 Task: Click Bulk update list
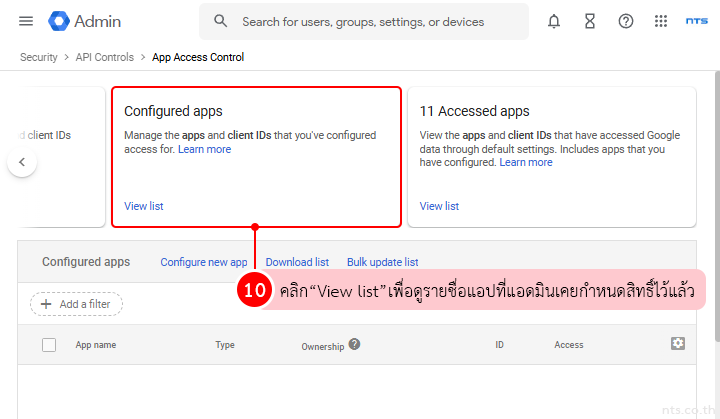click(382, 262)
